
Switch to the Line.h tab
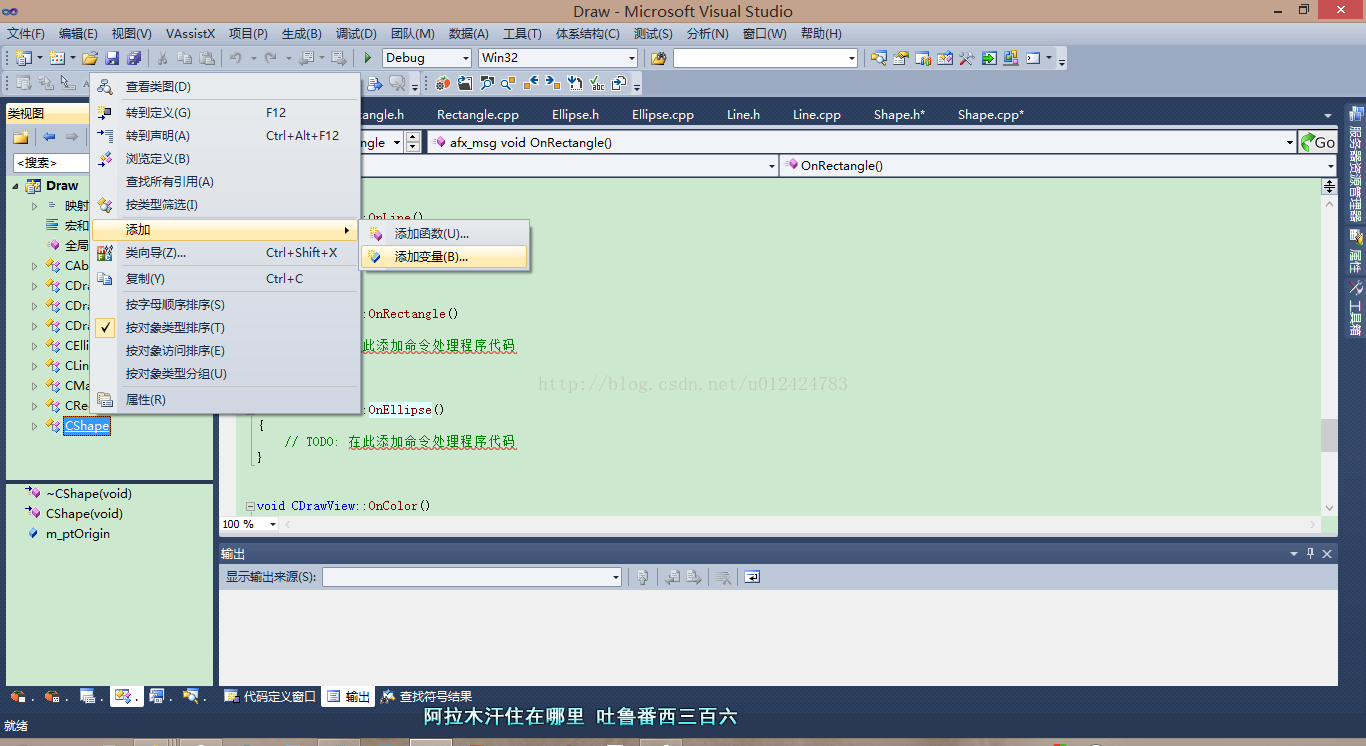(x=743, y=115)
